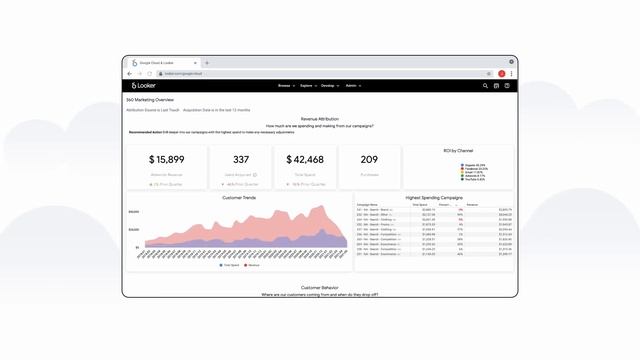Expand the Admin dropdown arrow
The height and width of the screenshot is (360, 640).
pyautogui.click(x=360, y=86)
